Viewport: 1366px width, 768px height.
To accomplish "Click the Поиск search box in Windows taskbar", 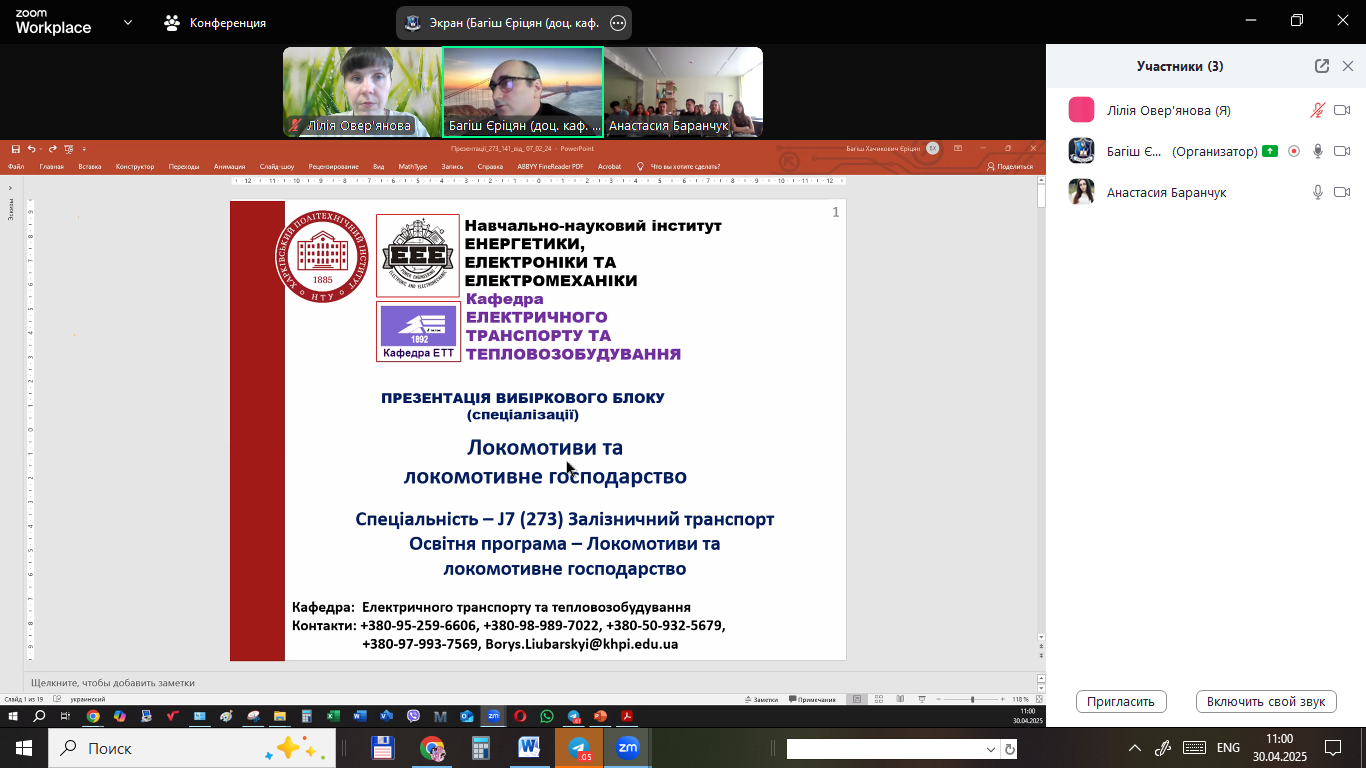I will click(x=192, y=748).
